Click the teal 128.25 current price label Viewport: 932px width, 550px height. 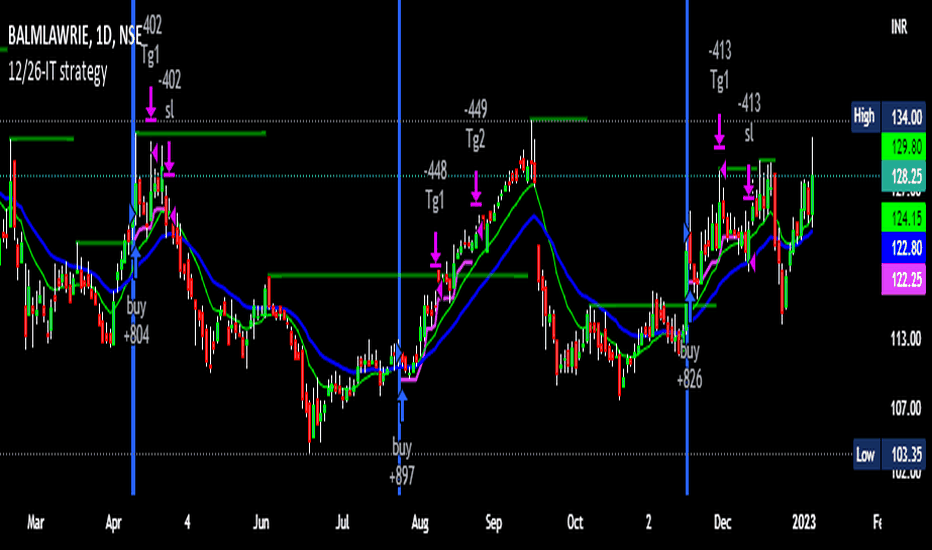click(x=905, y=176)
